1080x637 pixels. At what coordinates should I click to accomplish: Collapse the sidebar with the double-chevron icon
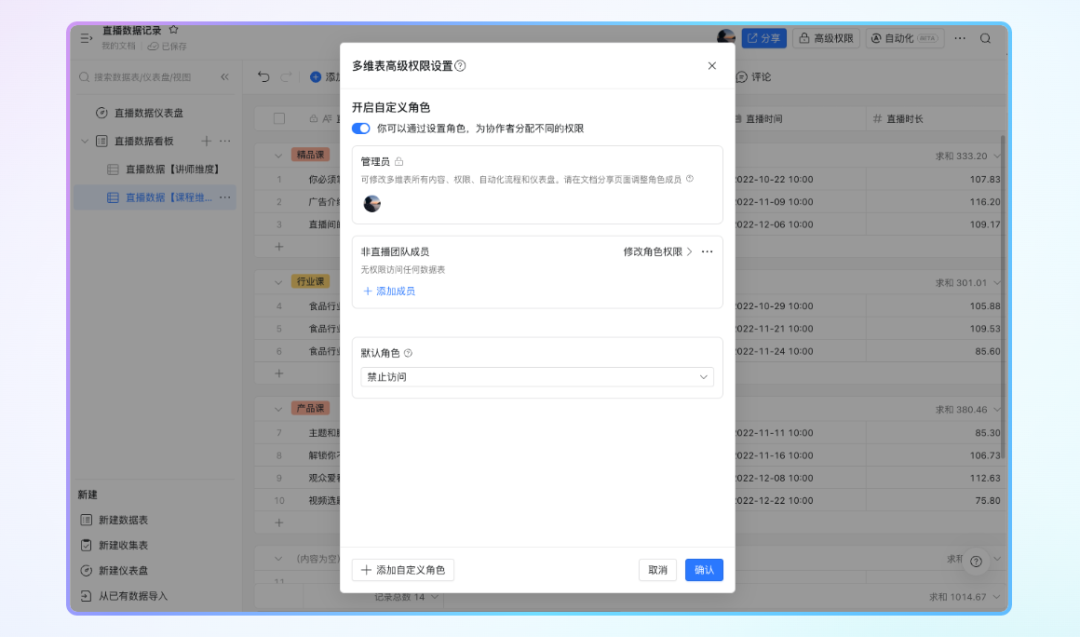click(x=224, y=77)
